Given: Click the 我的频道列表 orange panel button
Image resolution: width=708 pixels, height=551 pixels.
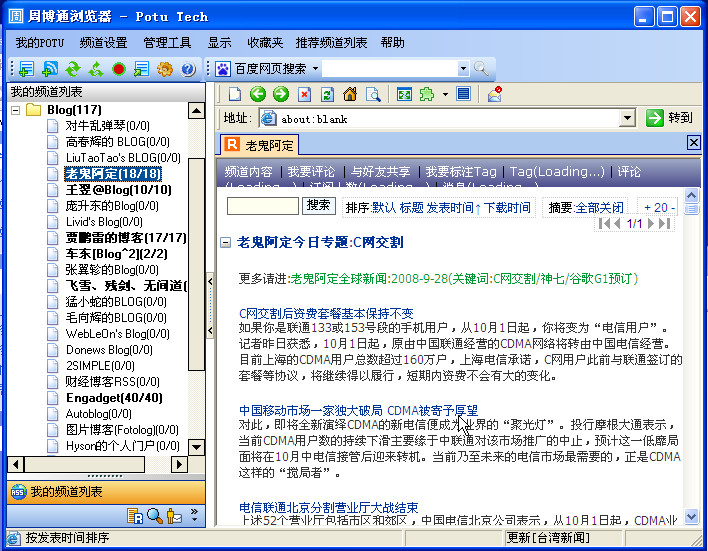Looking at the screenshot, I should click(x=106, y=491).
